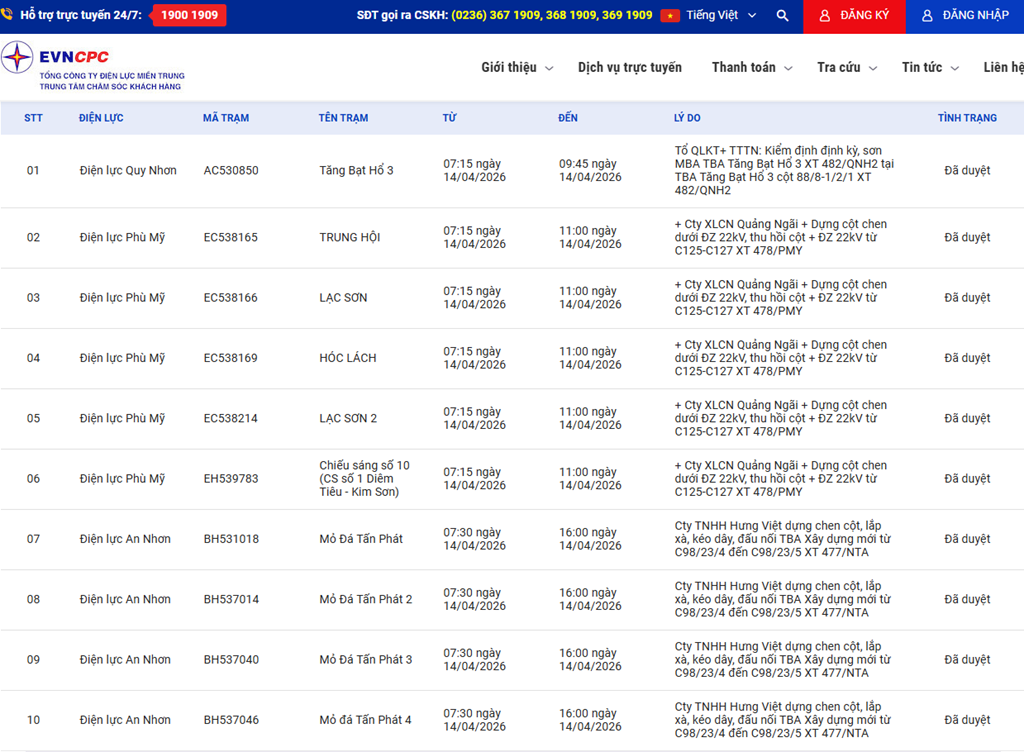The width and height of the screenshot is (1024, 752).
Task: Expand the Thanh toán menu
Action: tap(752, 68)
